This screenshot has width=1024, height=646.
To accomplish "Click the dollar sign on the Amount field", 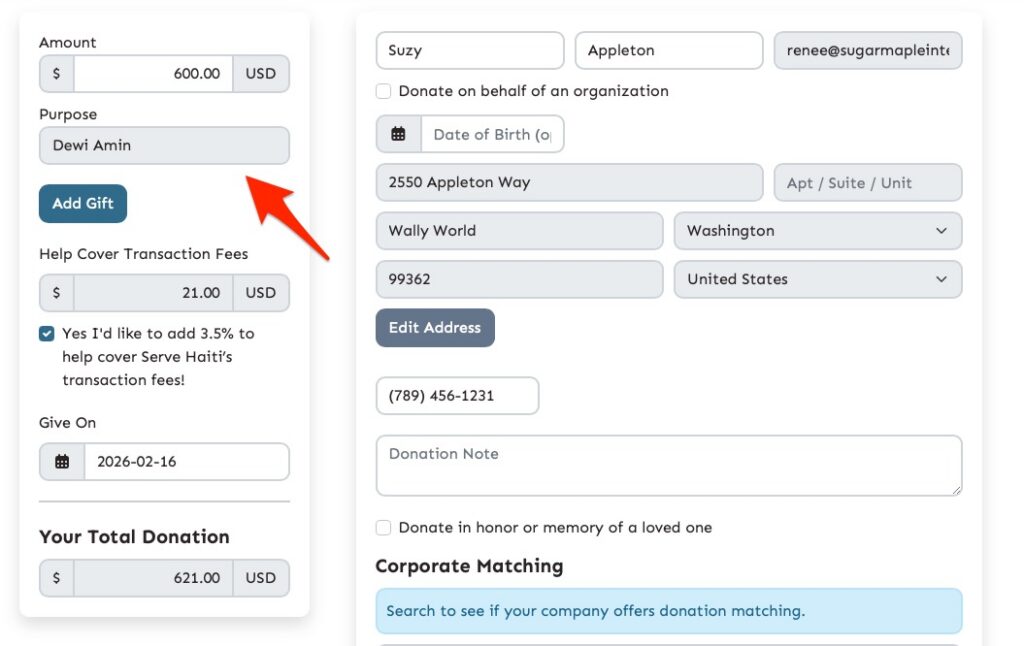I will coord(56,73).
